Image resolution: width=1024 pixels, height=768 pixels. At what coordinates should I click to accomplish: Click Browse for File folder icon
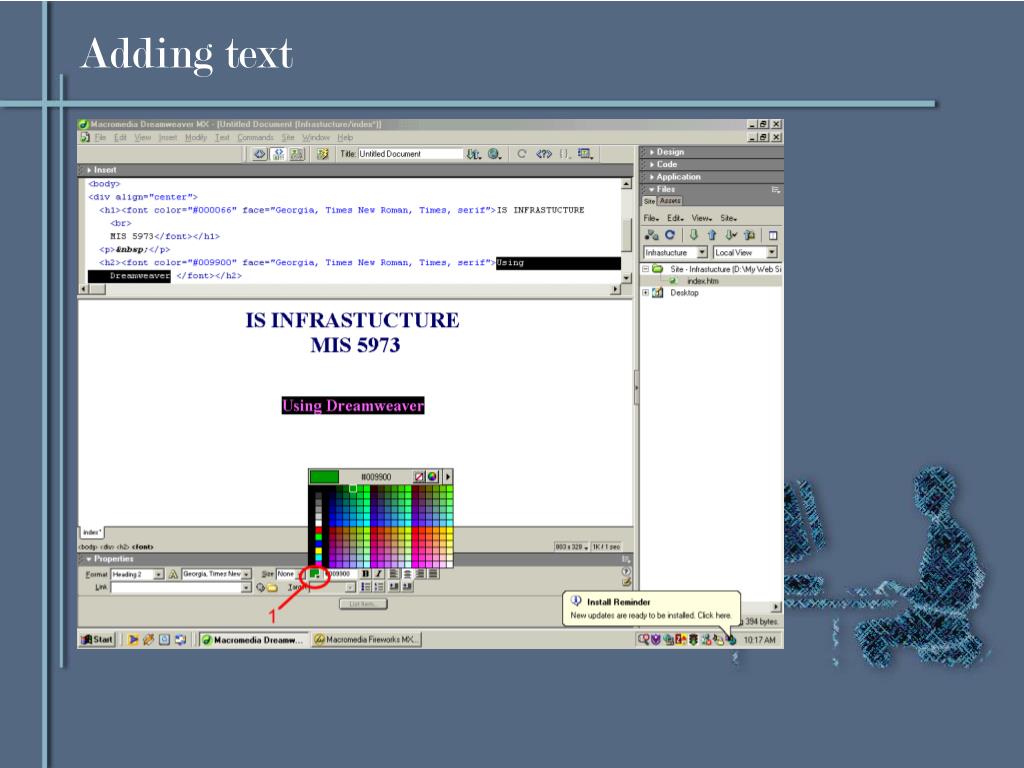click(272, 587)
